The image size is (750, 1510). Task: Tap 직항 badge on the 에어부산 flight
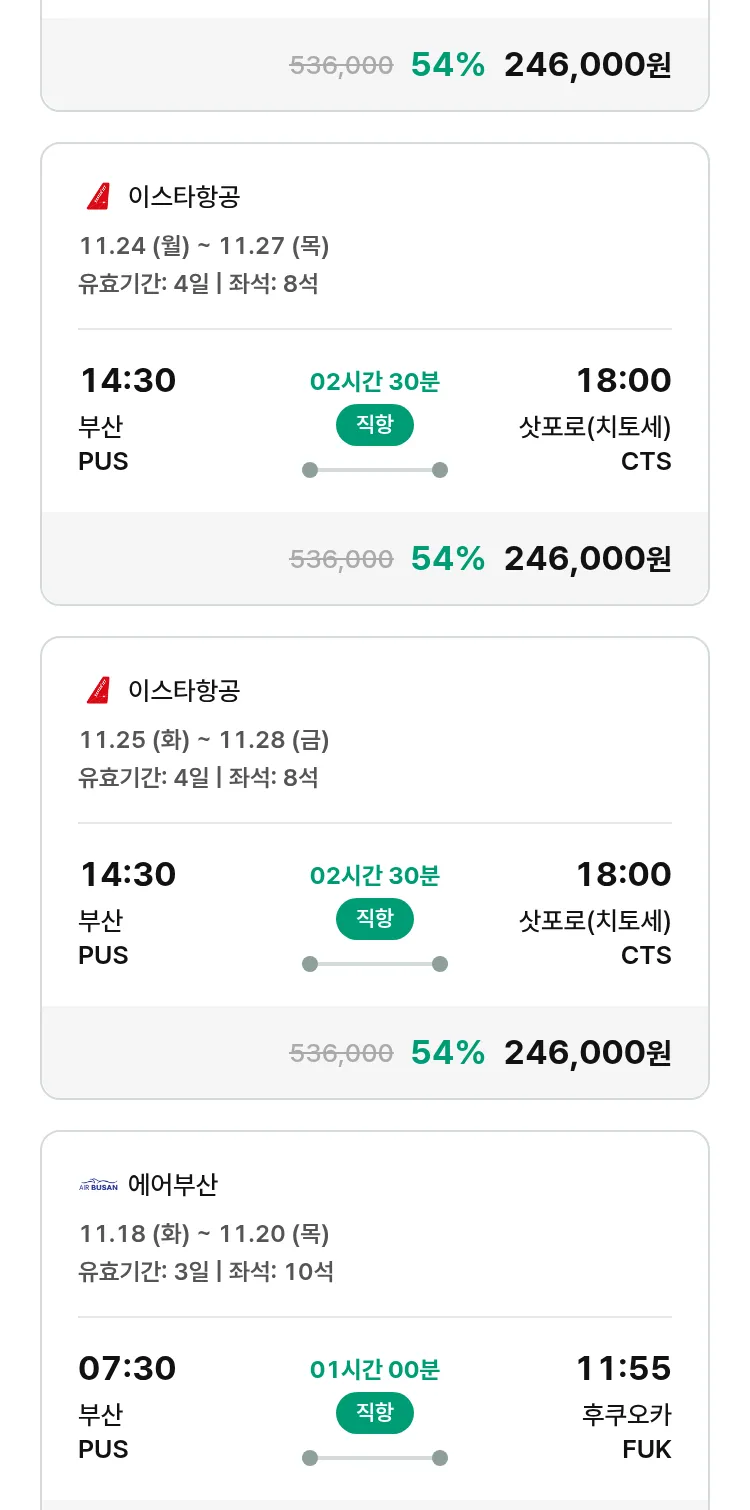tap(374, 1413)
